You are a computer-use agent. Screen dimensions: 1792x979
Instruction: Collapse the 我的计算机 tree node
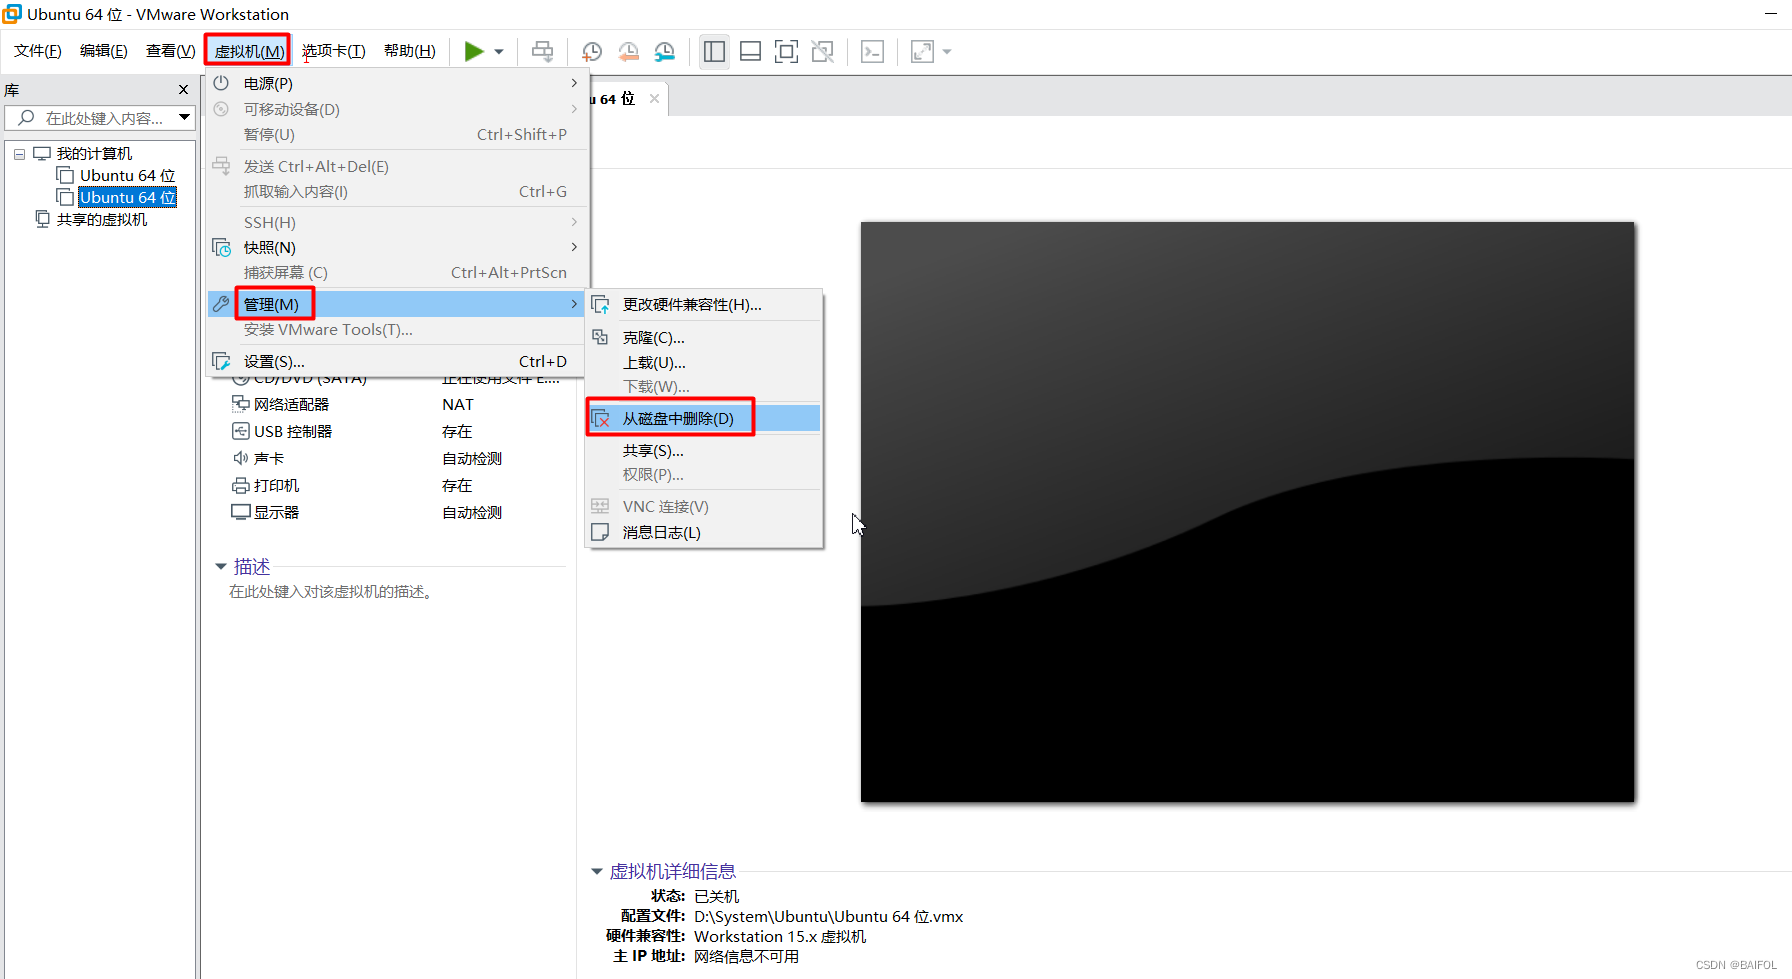click(19, 154)
